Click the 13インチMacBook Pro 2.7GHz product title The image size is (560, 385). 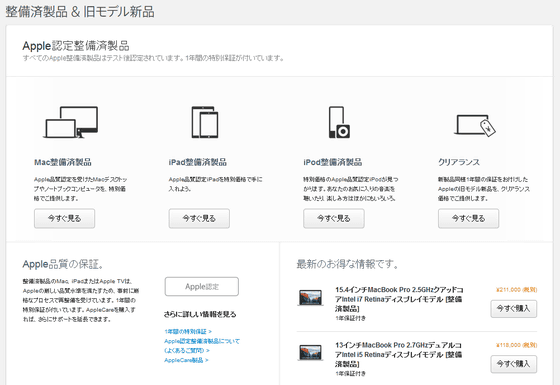(398, 354)
